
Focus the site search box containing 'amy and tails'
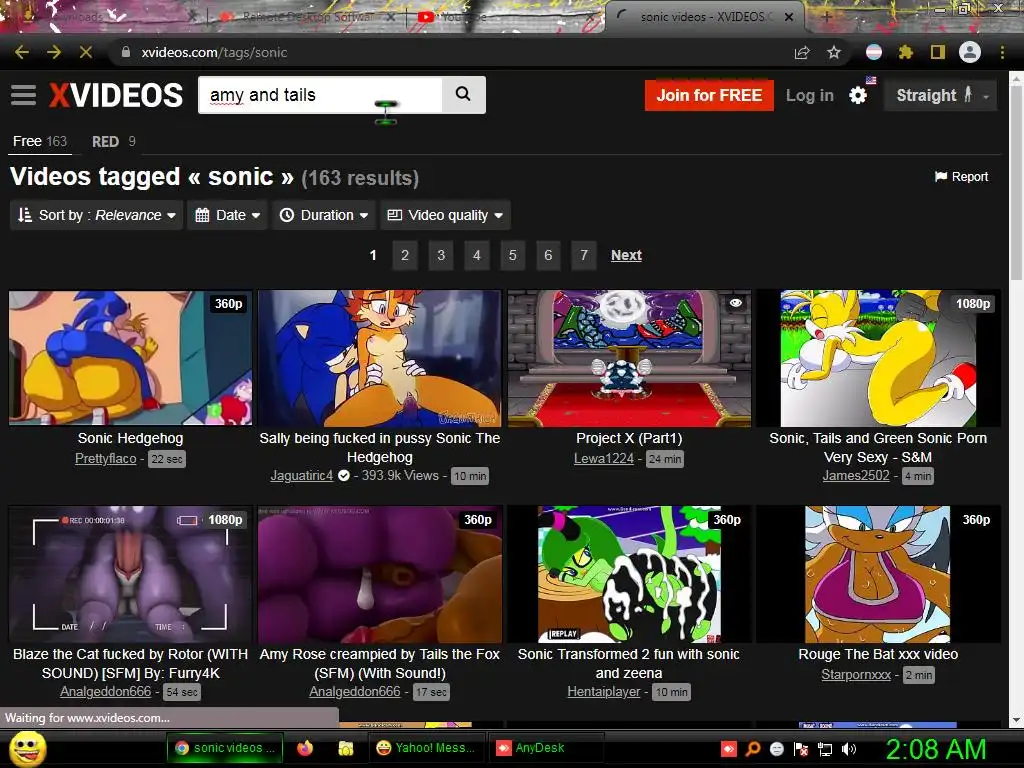coord(320,95)
